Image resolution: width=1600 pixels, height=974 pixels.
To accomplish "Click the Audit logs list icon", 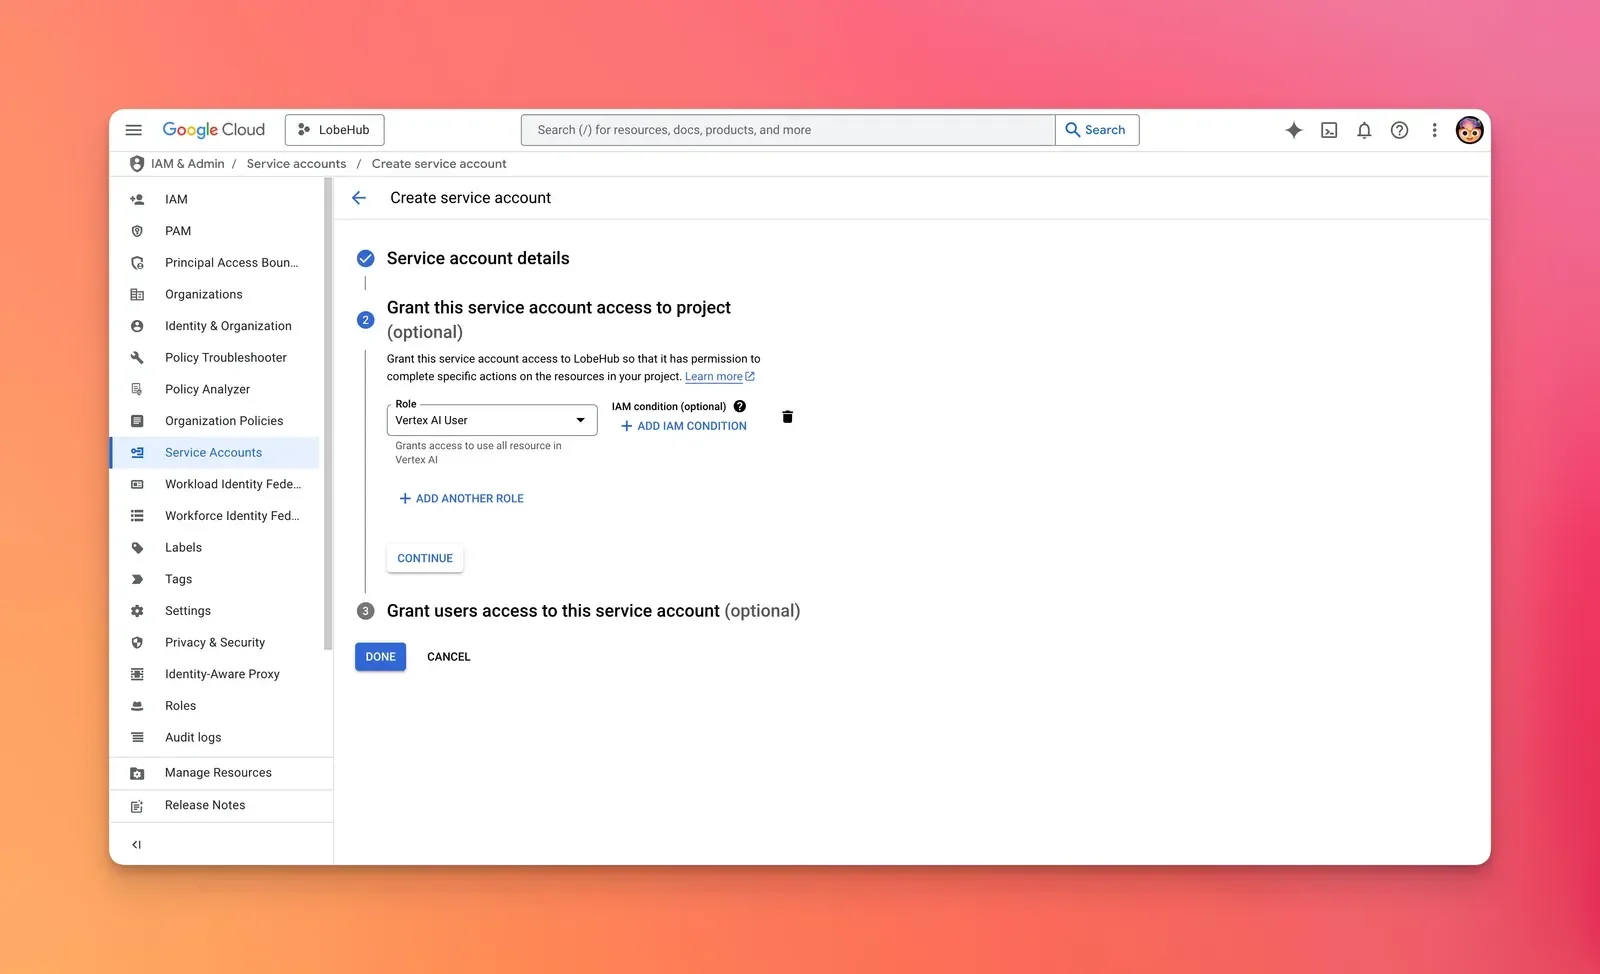I will [x=137, y=738].
